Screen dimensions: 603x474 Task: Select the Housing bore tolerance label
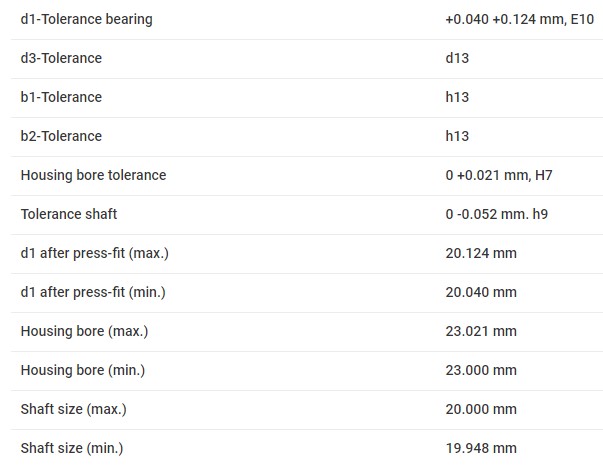point(93,175)
